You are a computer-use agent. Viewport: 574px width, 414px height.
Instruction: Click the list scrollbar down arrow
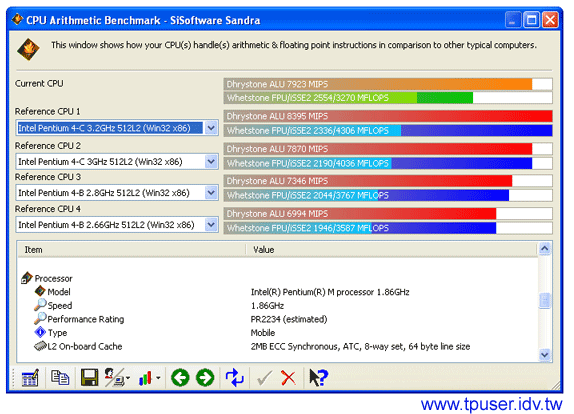tap(545, 354)
